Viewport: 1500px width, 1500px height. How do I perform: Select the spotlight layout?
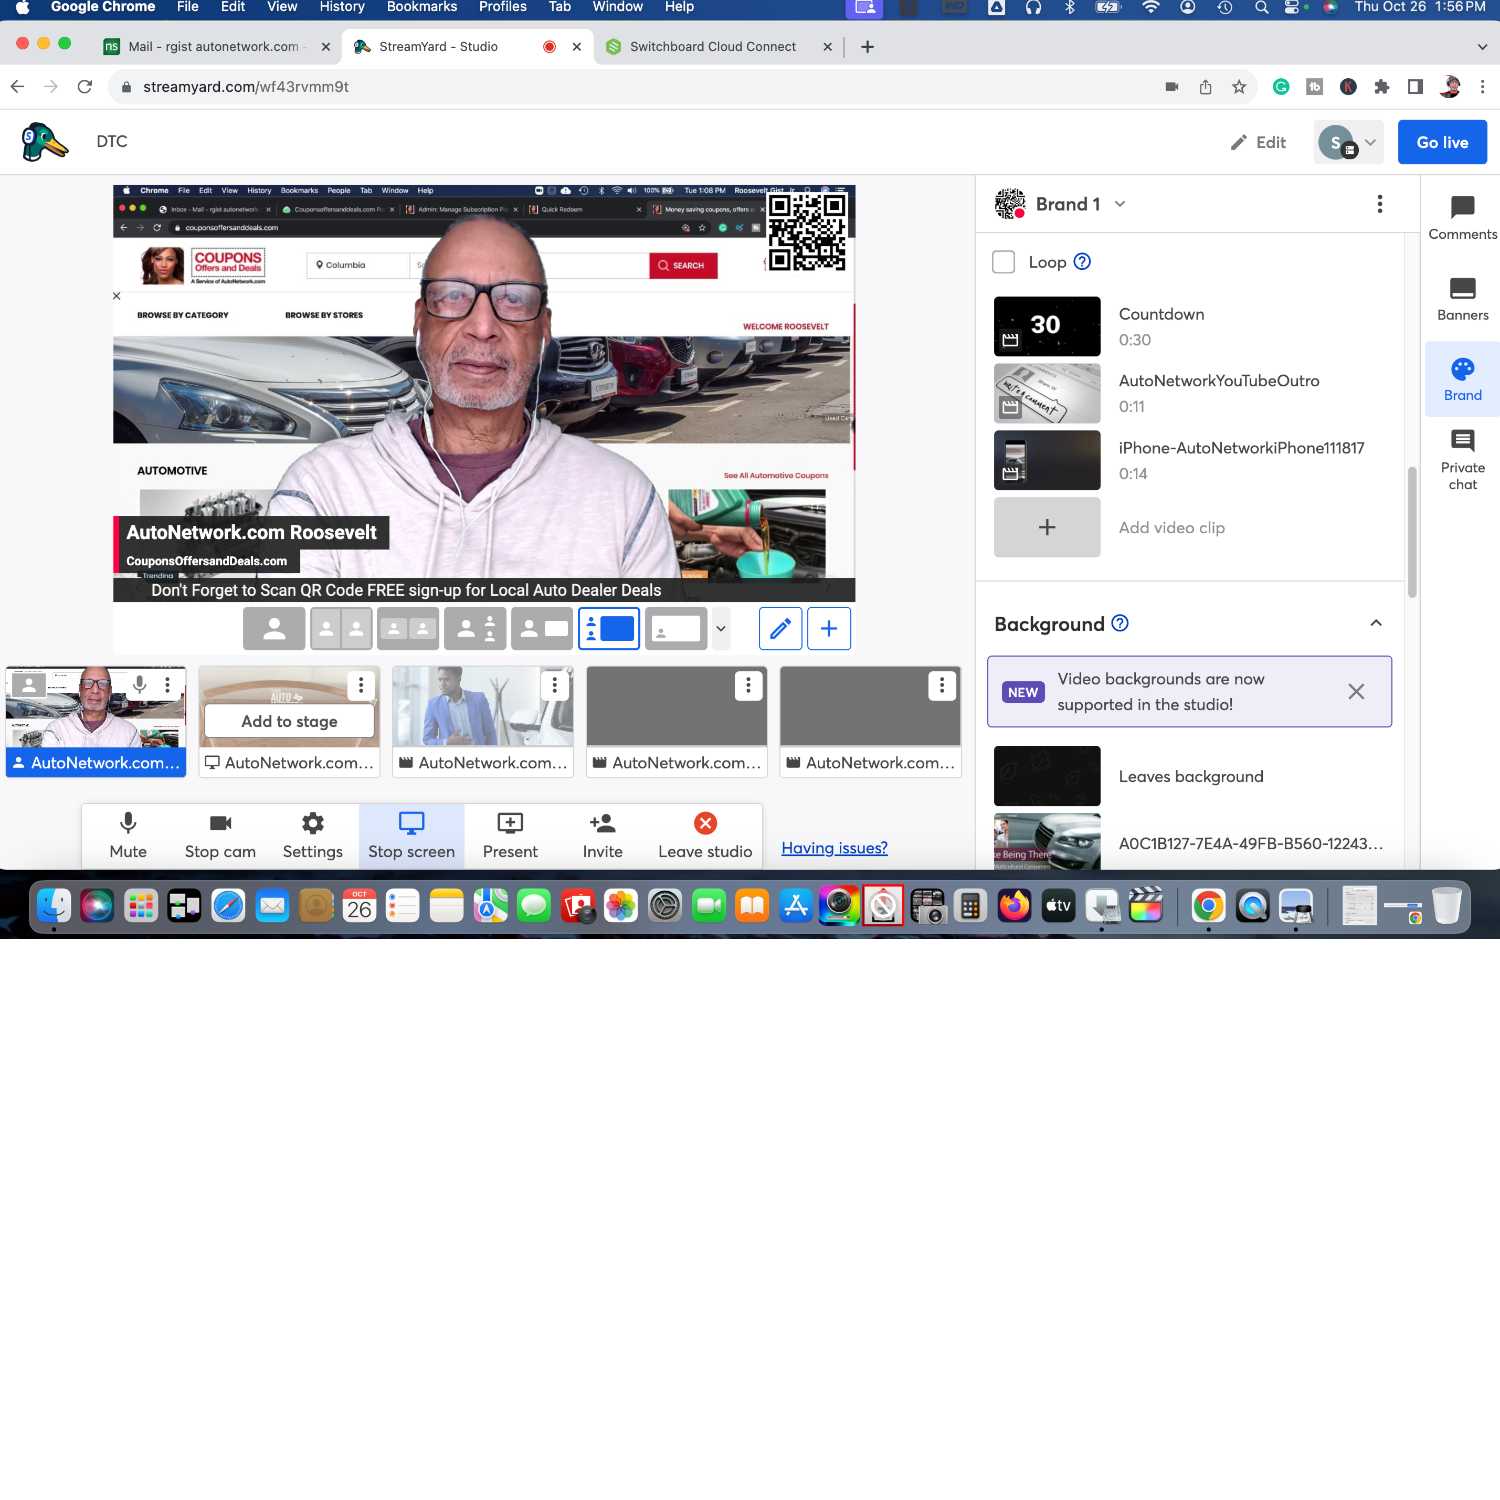click(x=475, y=629)
